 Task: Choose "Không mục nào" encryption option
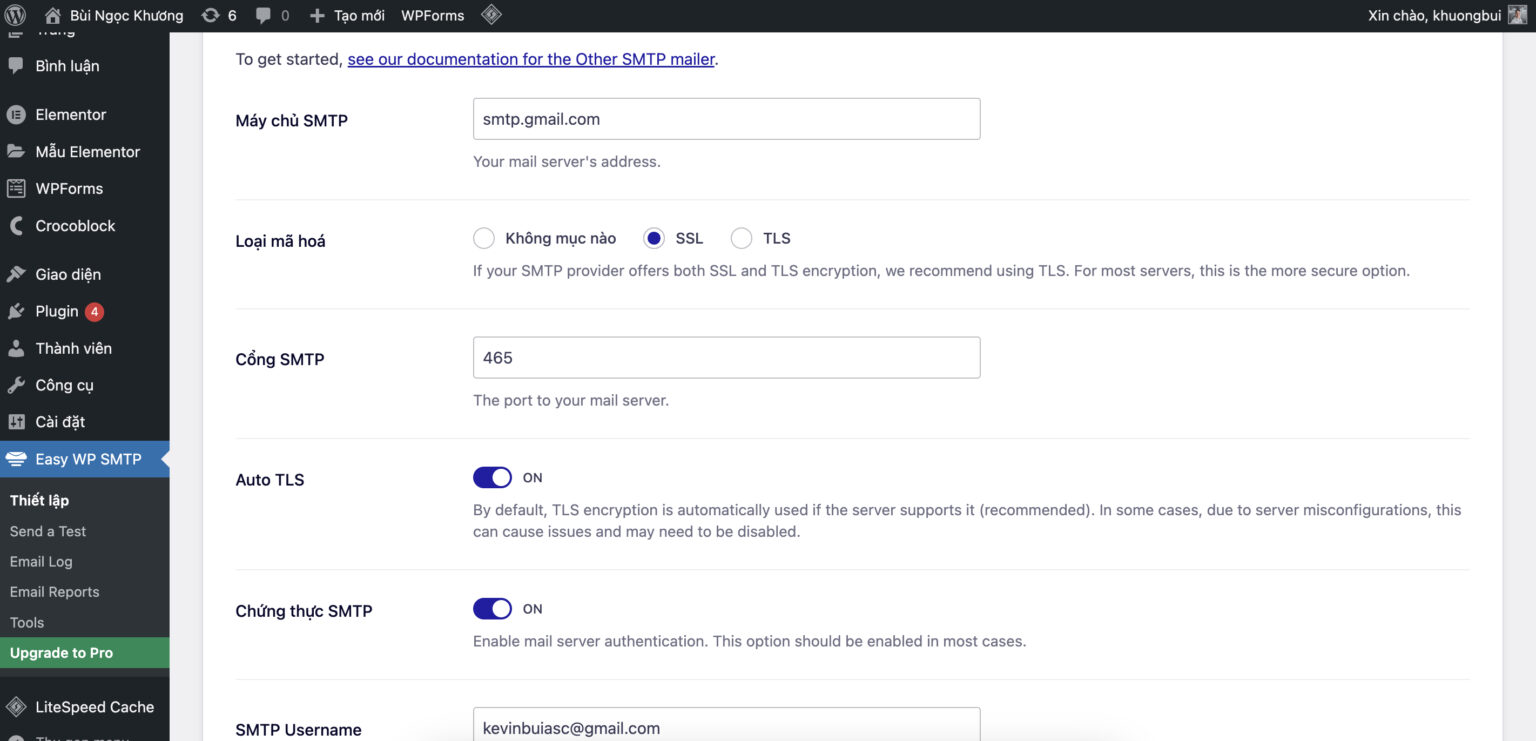[484, 238]
